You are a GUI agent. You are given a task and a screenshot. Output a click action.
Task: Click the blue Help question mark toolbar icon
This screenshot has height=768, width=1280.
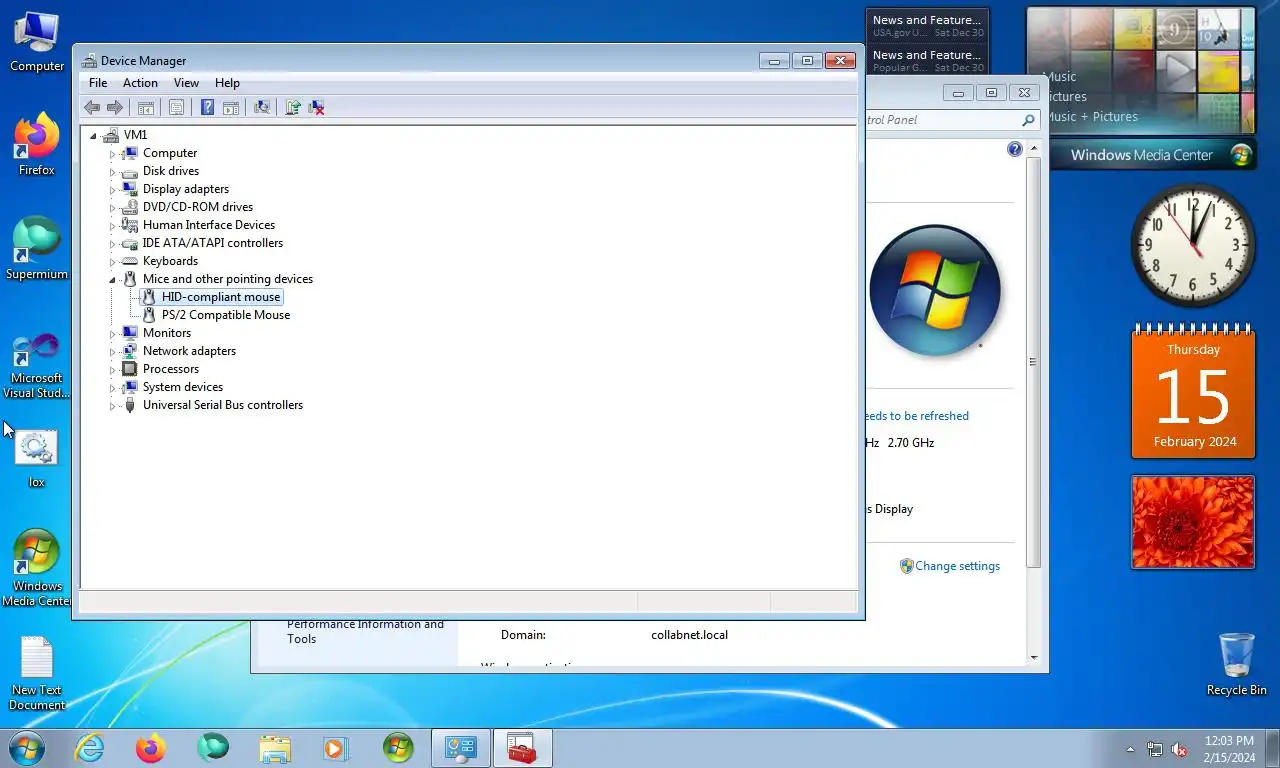click(207, 107)
